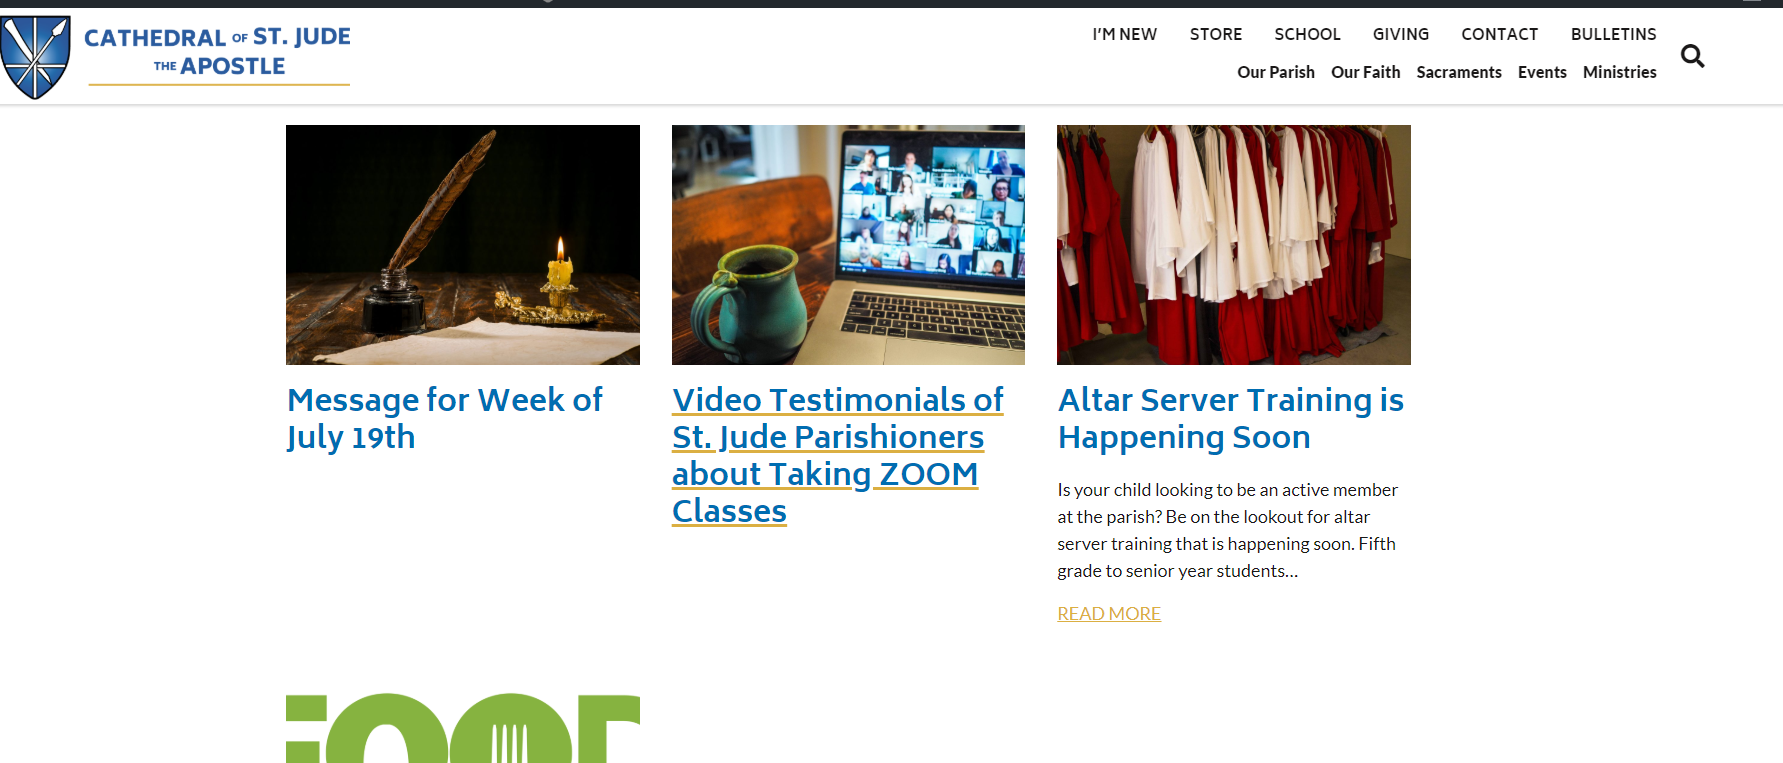The width and height of the screenshot is (1783, 763).
Task: Click the Cathedral shield logo
Action: click(x=36, y=57)
